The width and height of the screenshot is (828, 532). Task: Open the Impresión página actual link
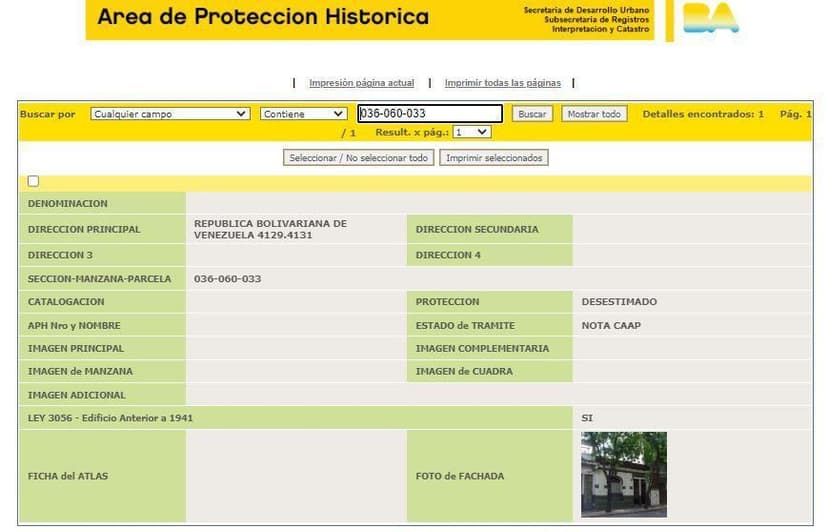[361, 83]
